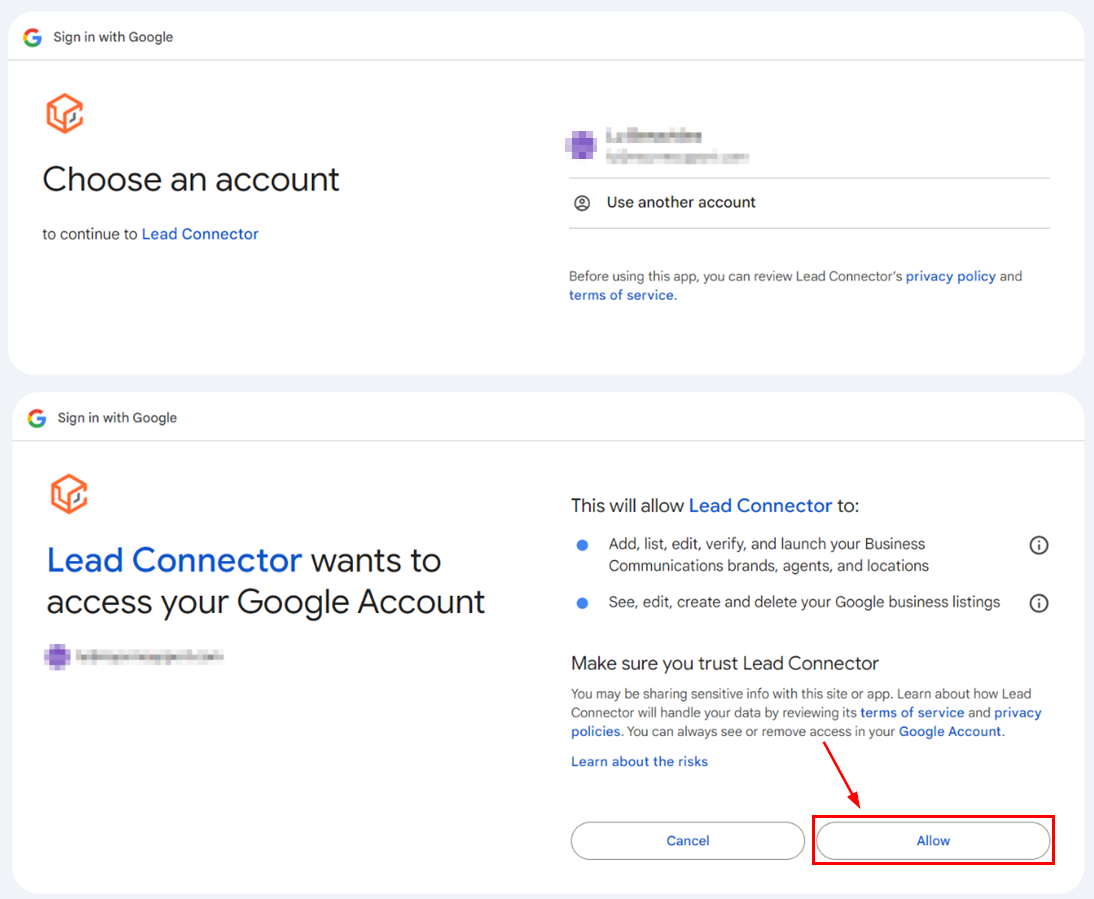Open the "privacy policy" link in account chooser

tap(950, 276)
